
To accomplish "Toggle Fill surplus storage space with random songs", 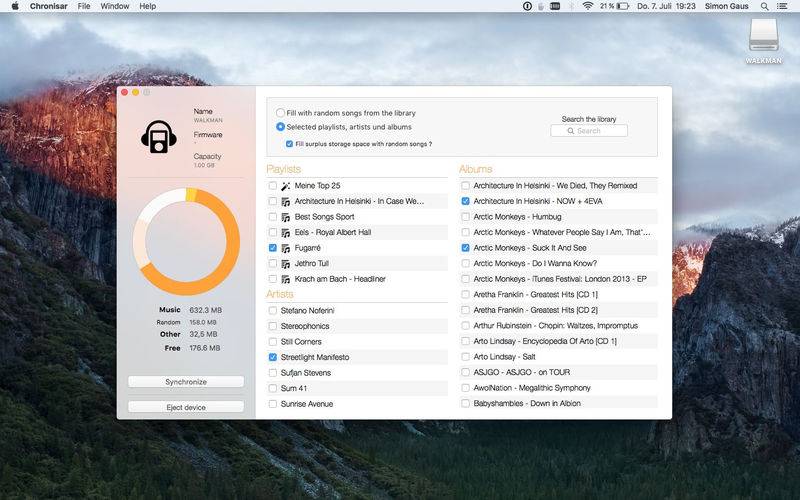I will (x=289, y=144).
